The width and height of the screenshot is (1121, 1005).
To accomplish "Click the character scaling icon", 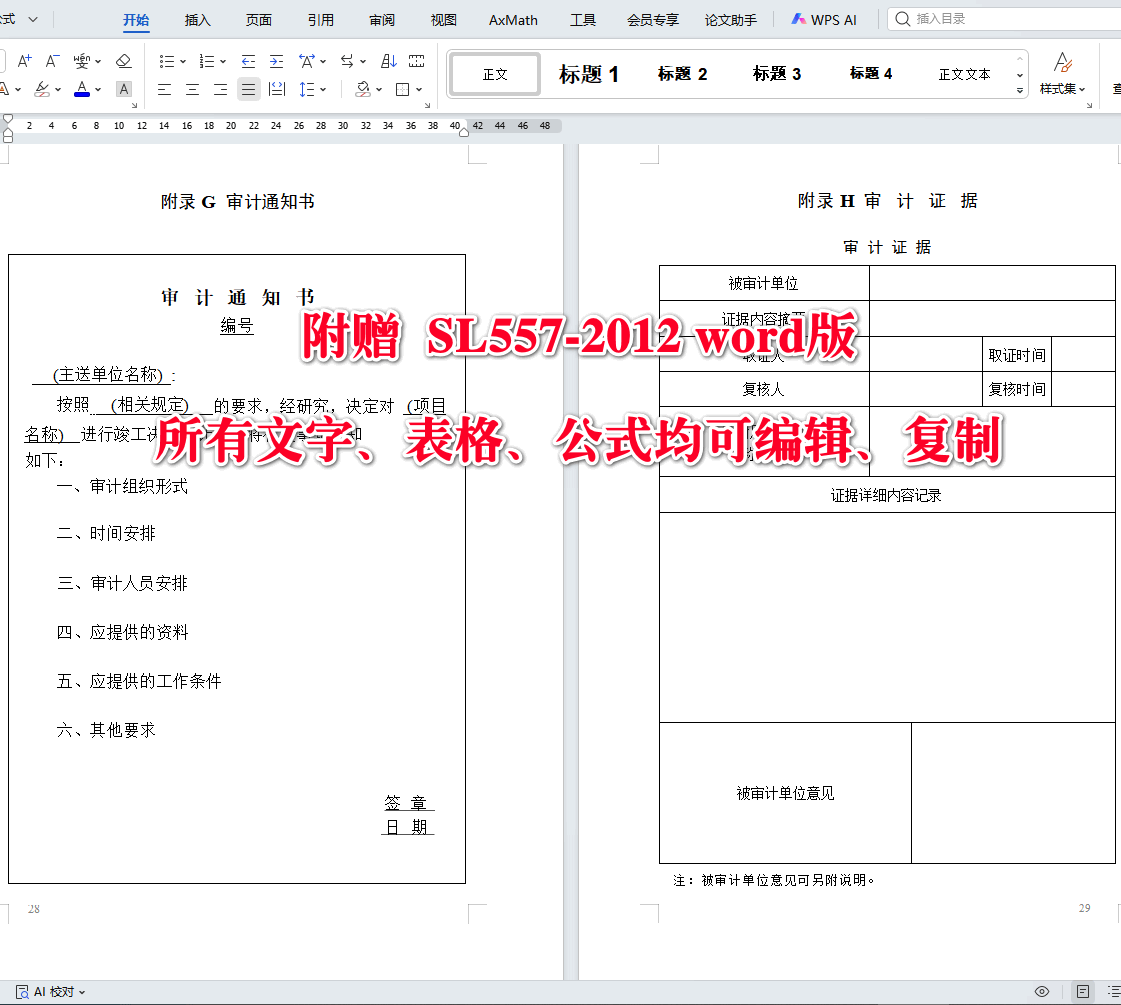I will tap(307, 61).
